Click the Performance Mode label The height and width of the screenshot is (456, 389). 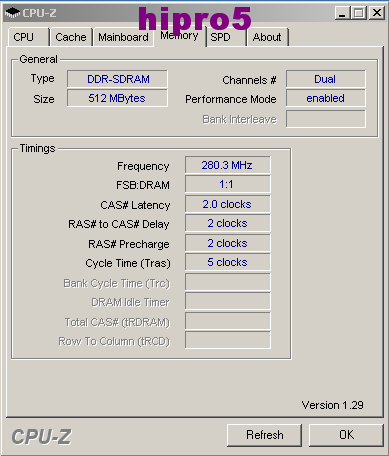pyautogui.click(x=231, y=99)
